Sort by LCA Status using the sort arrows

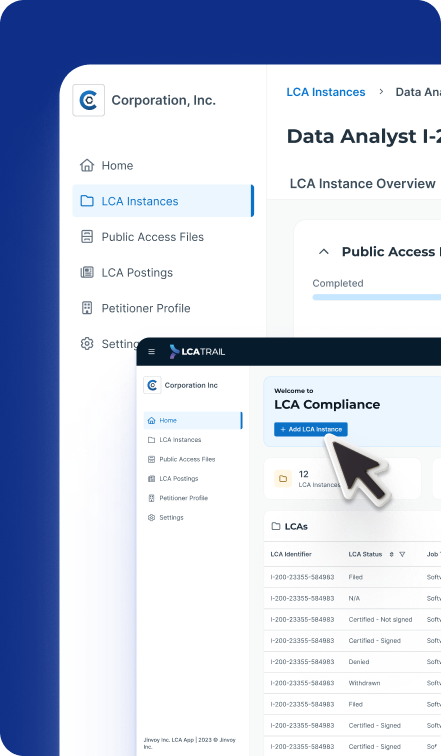391,554
